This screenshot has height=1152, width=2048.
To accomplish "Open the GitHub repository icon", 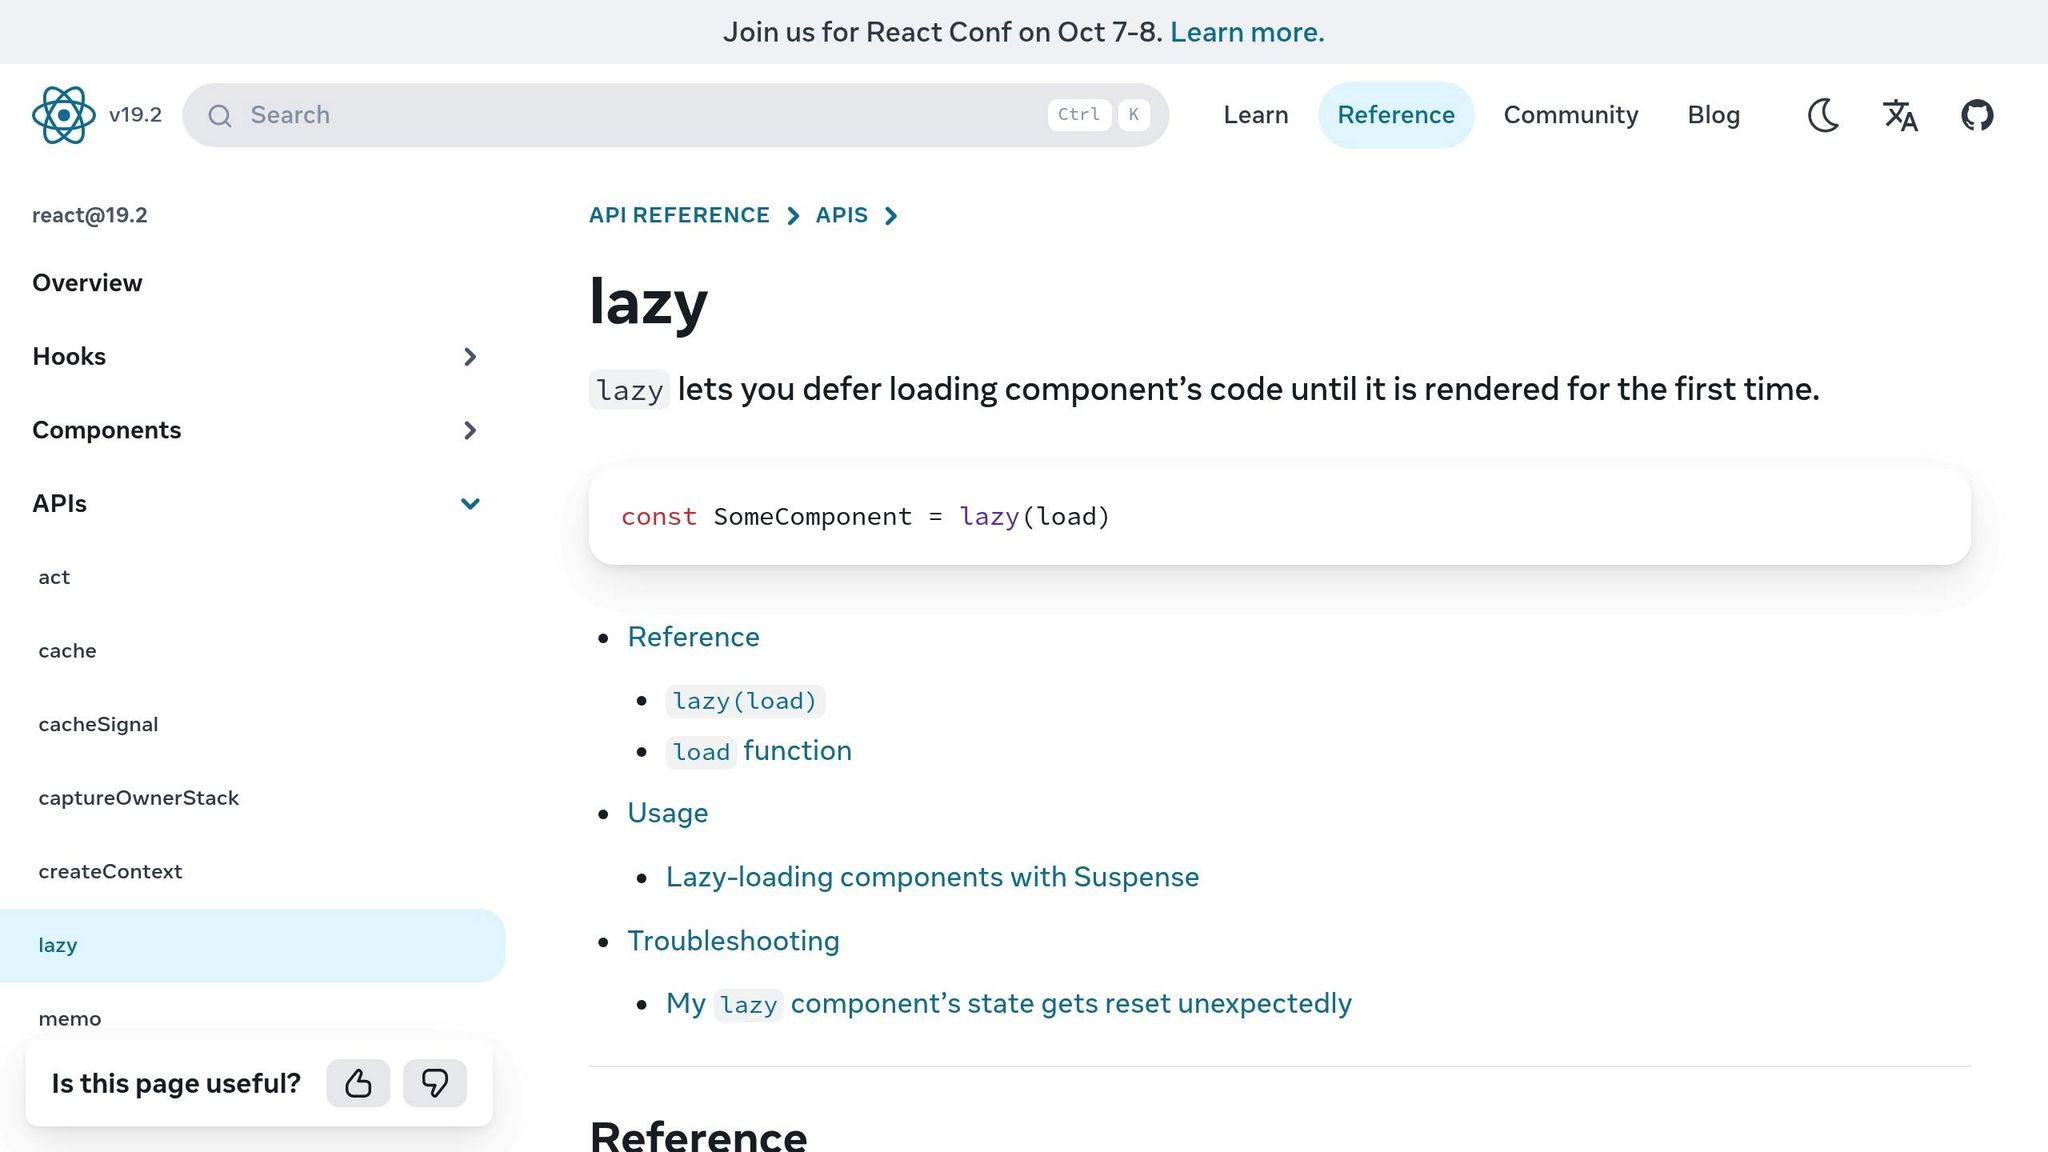I will click(1977, 115).
